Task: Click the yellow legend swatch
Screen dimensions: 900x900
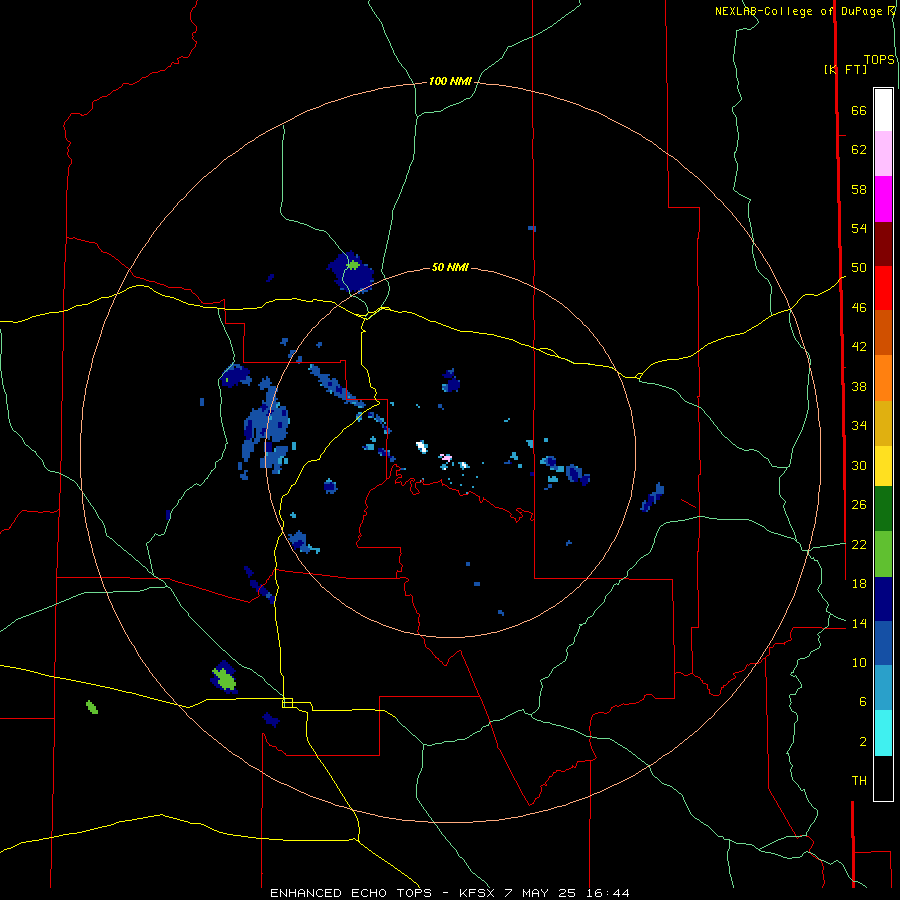Action: pos(883,466)
